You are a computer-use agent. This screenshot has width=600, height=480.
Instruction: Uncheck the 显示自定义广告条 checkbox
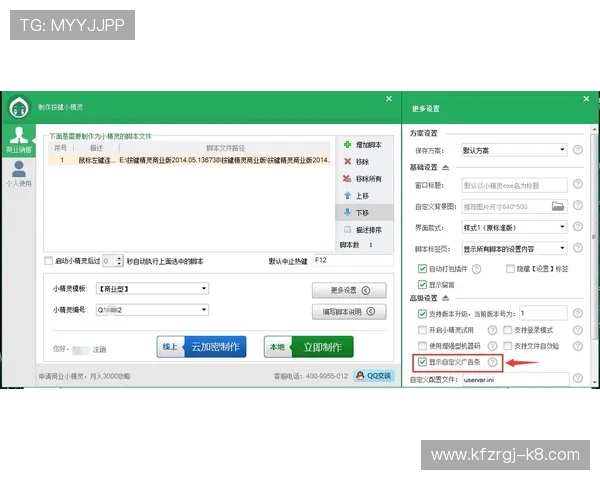pos(422,362)
